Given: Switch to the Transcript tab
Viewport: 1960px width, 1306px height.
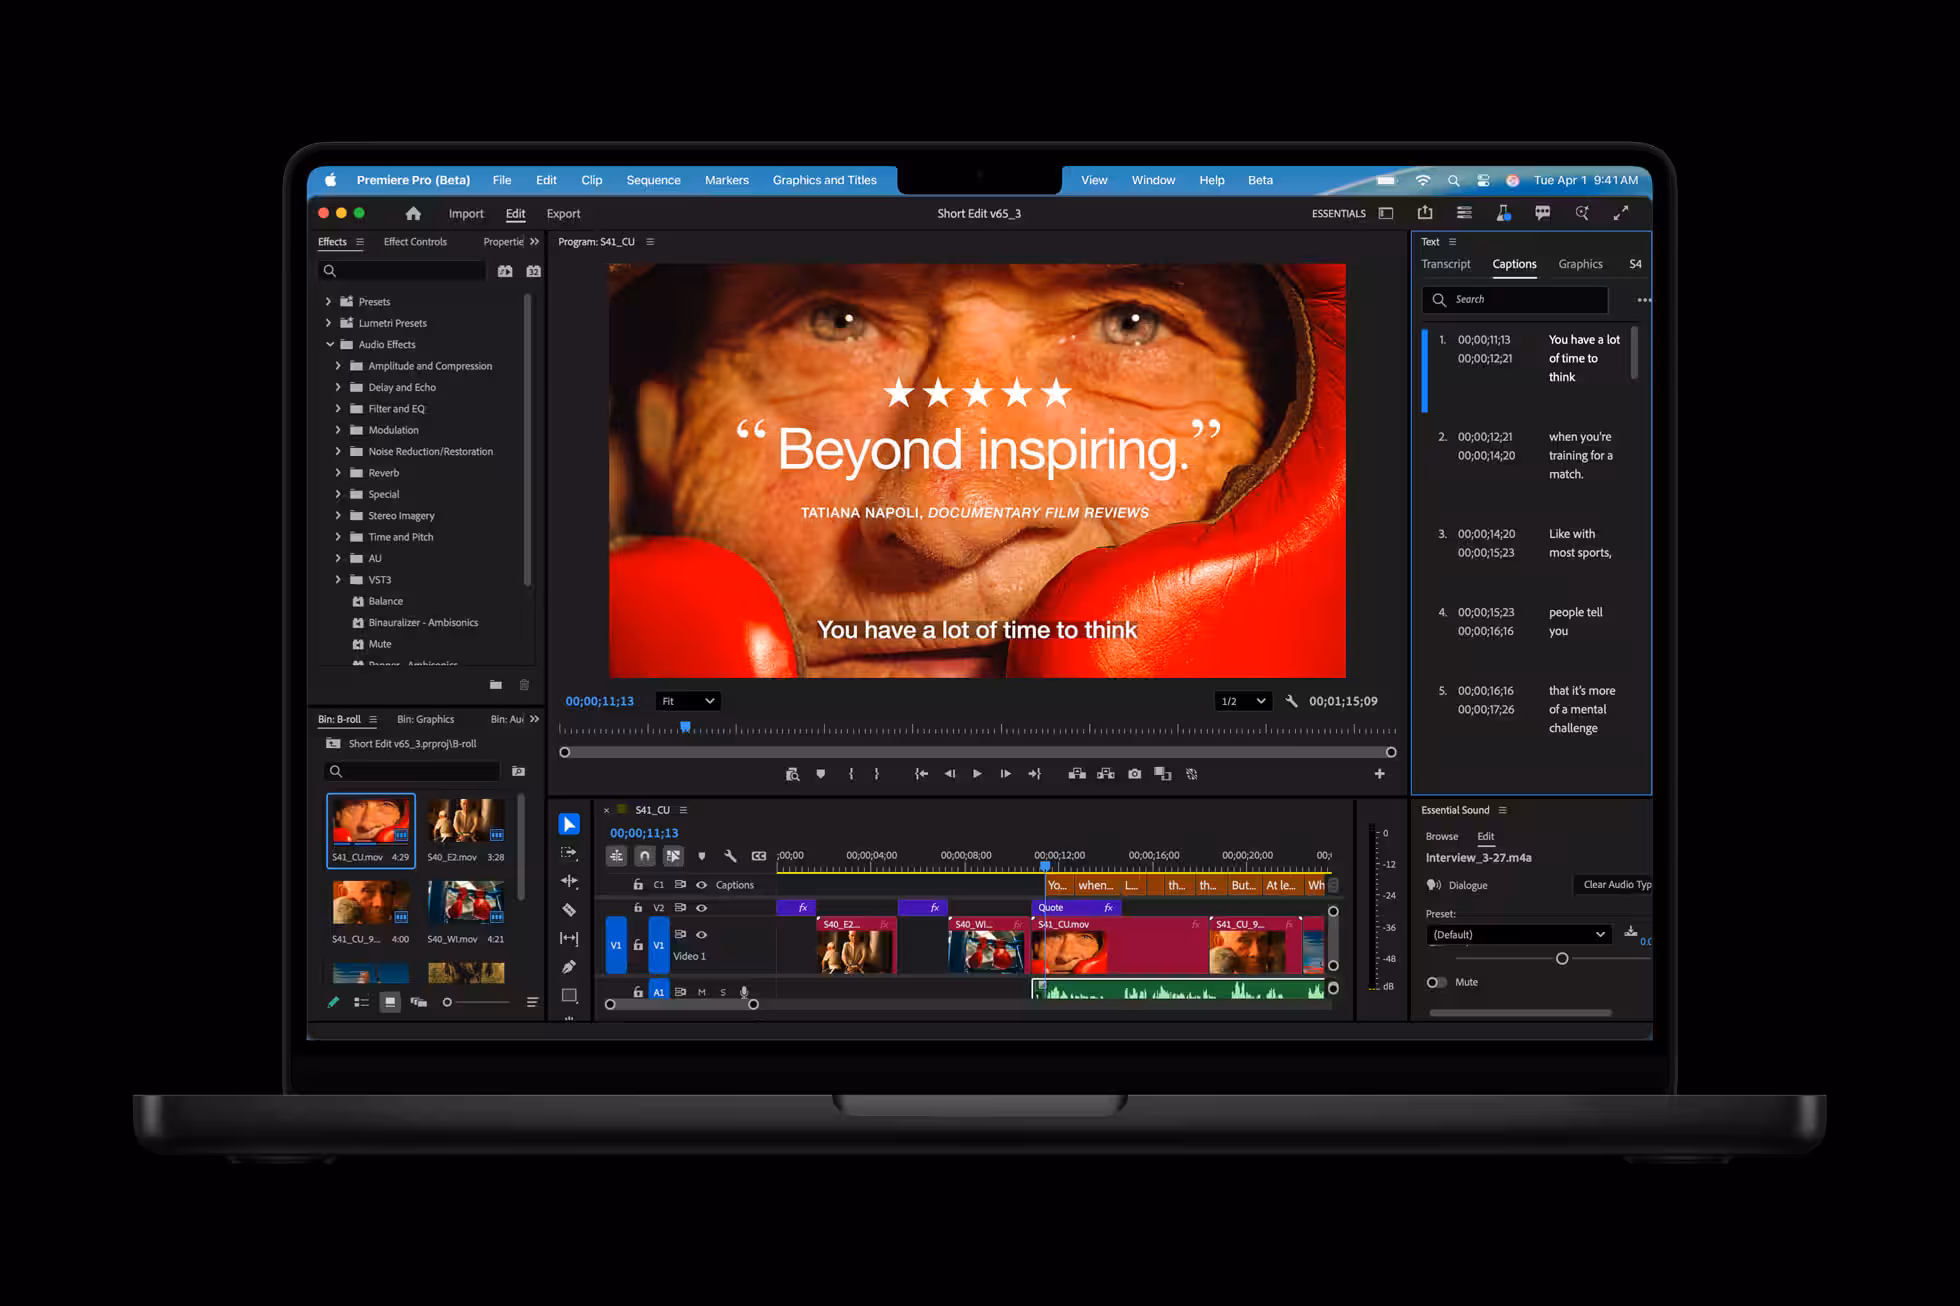Looking at the screenshot, I should pyautogui.click(x=1445, y=264).
